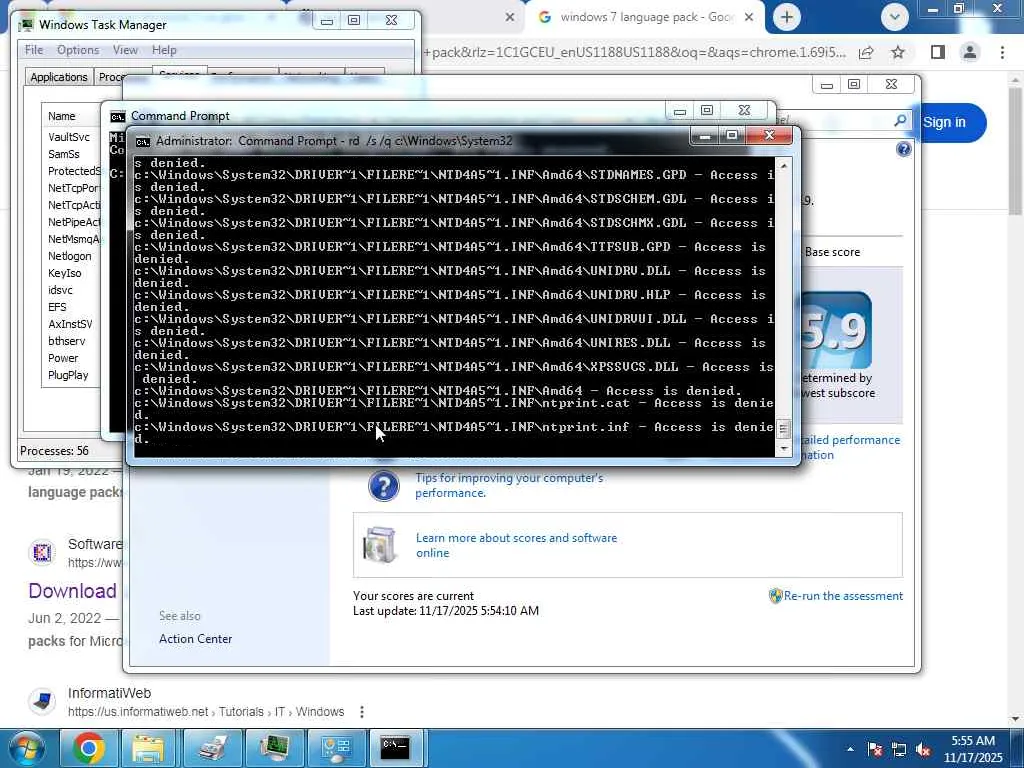Image resolution: width=1024 pixels, height=768 pixels.
Task: Click the blue help icon in Performance window
Action: click(x=903, y=150)
